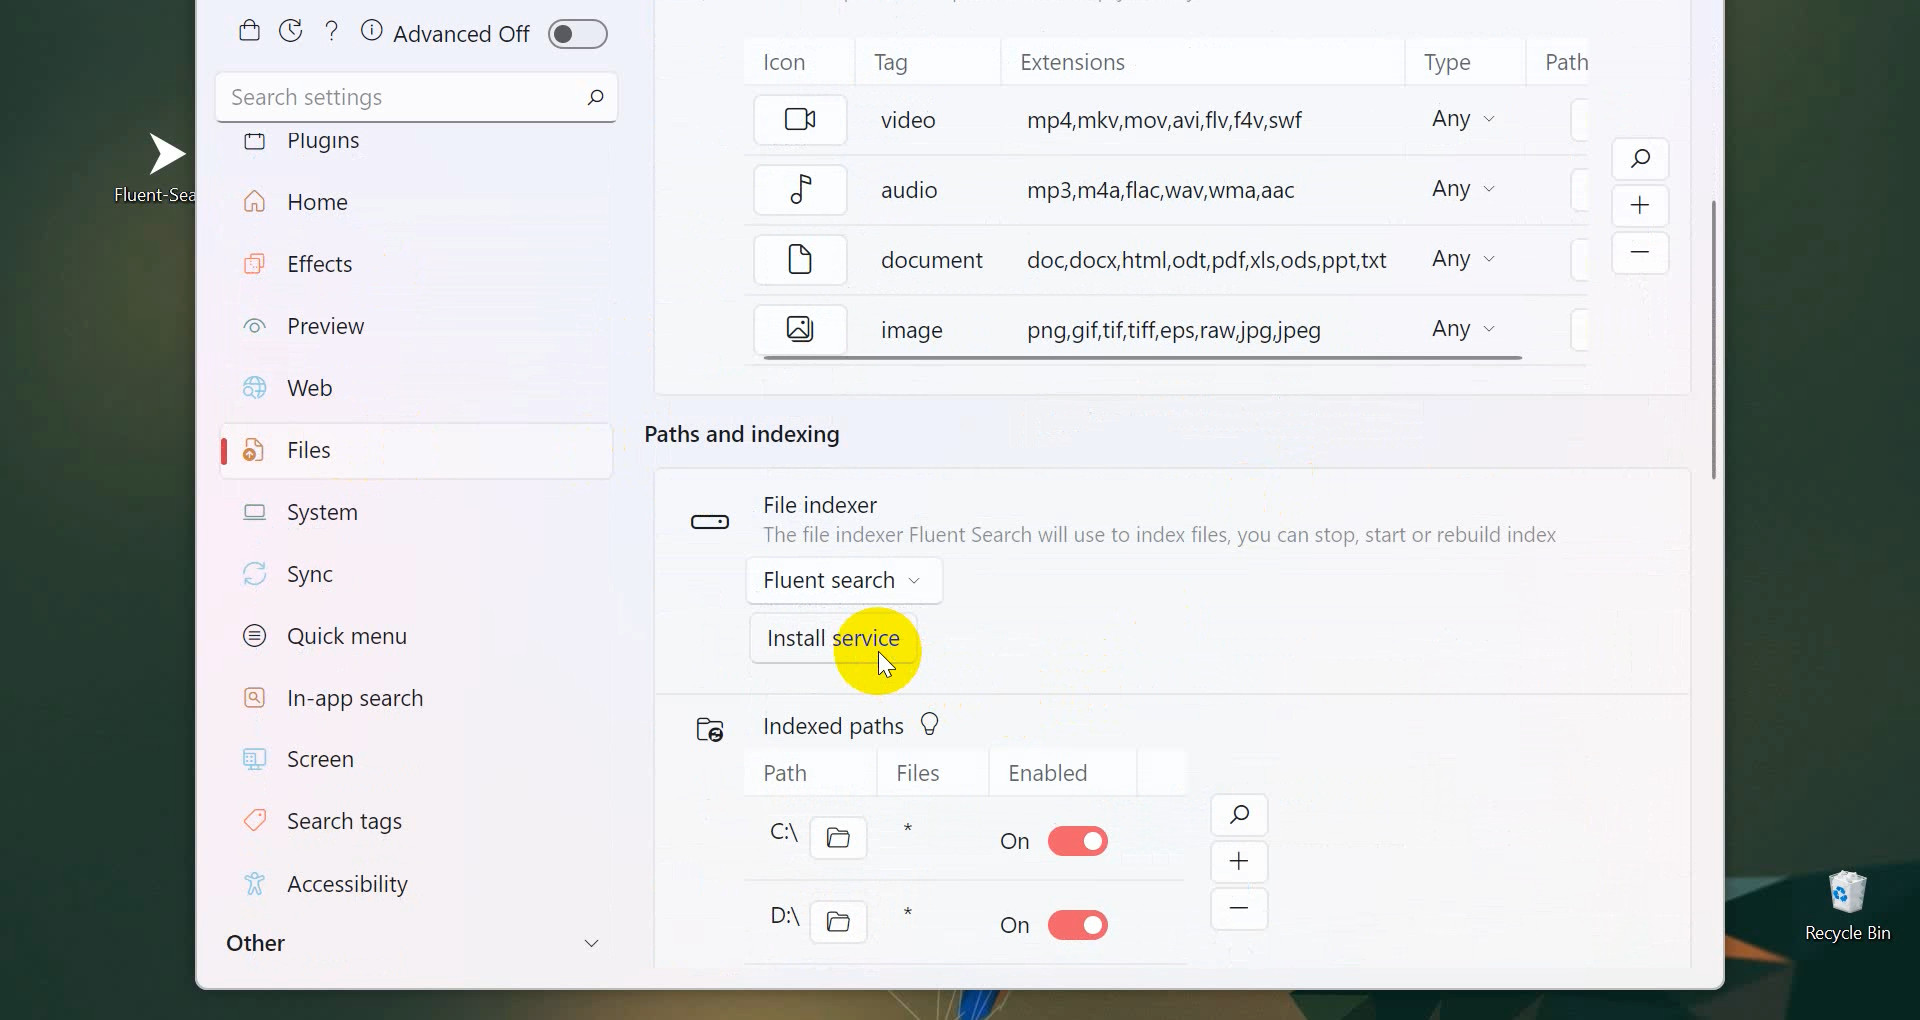
Task: Click the Install service button
Action: click(833, 638)
